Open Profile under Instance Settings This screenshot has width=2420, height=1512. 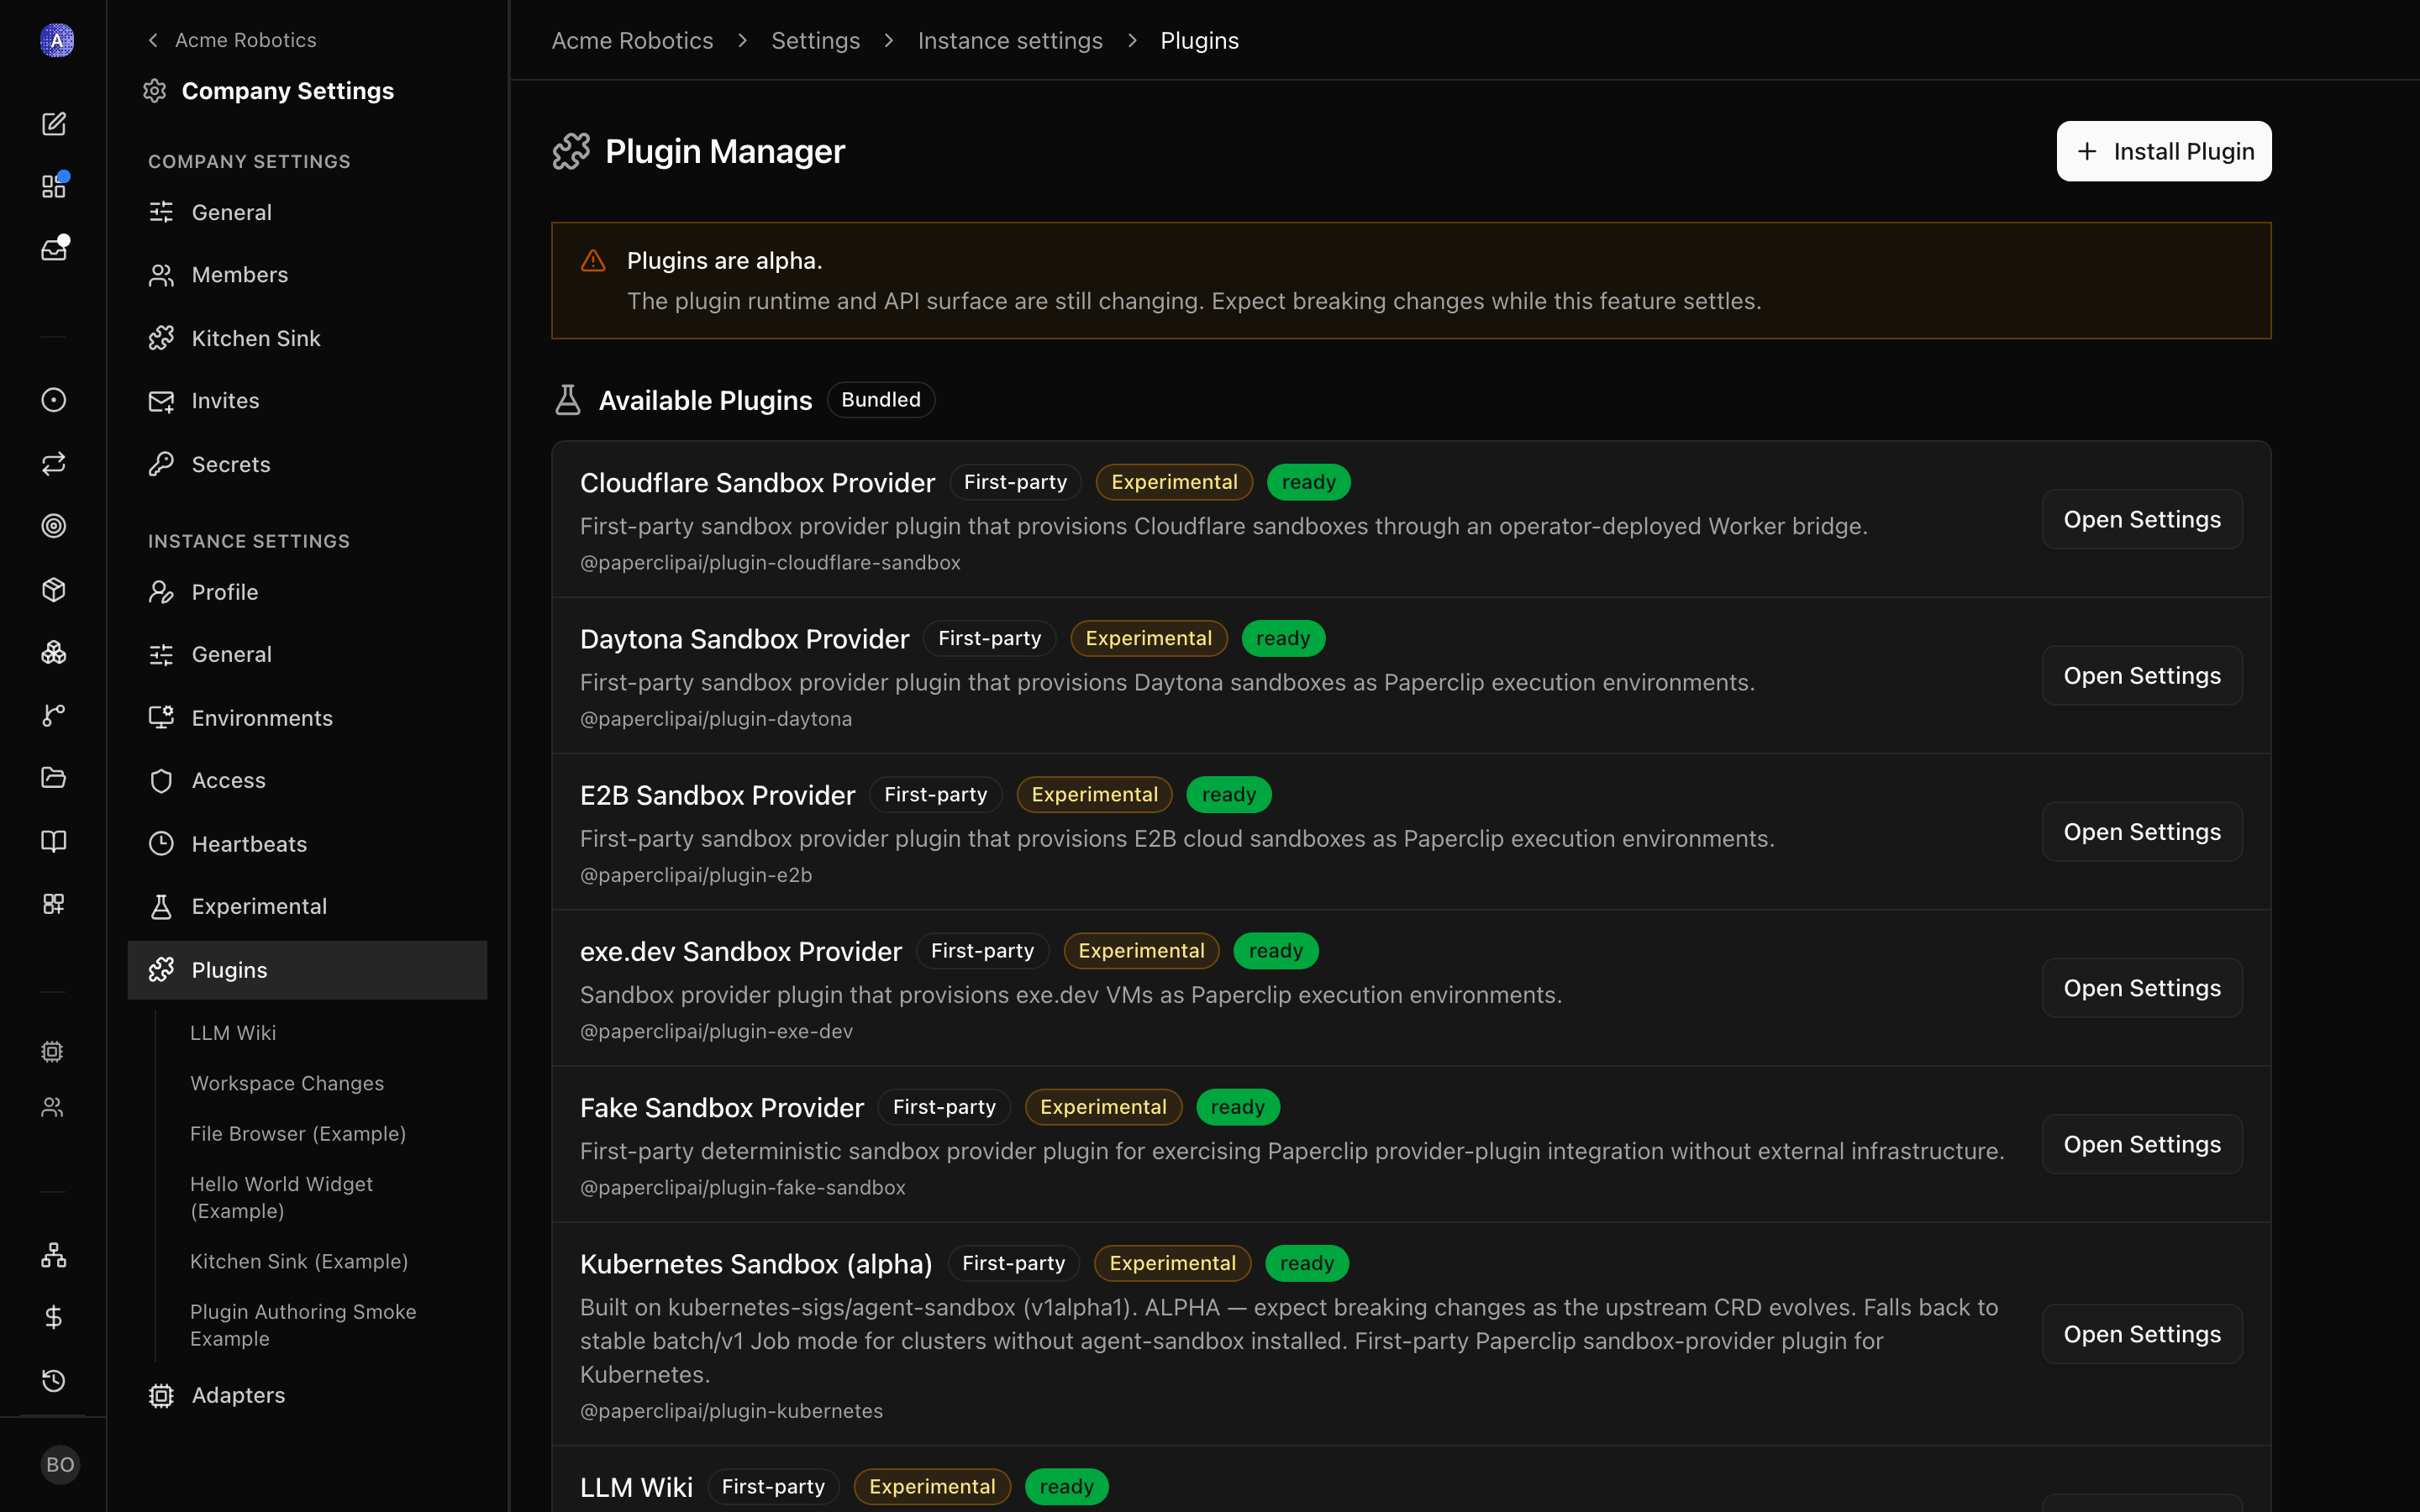click(x=307, y=592)
